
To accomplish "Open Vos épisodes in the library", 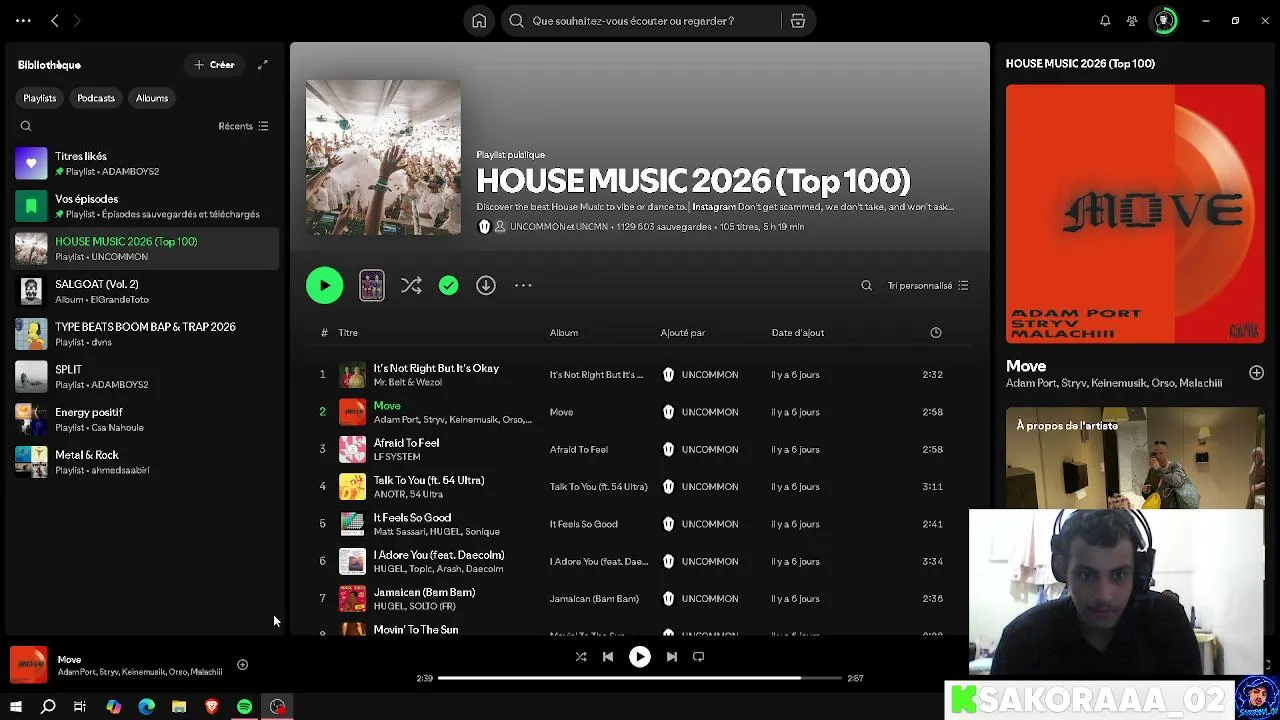I will [x=145, y=206].
